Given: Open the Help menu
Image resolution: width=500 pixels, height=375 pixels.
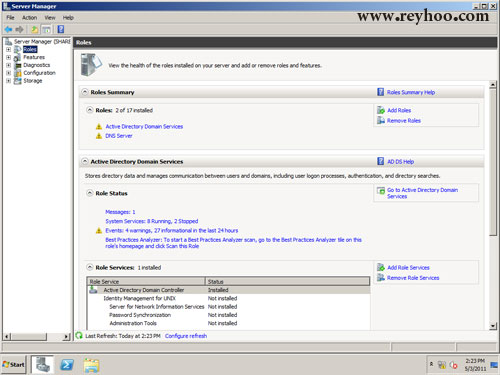Looking at the screenshot, I should point(68,18).
